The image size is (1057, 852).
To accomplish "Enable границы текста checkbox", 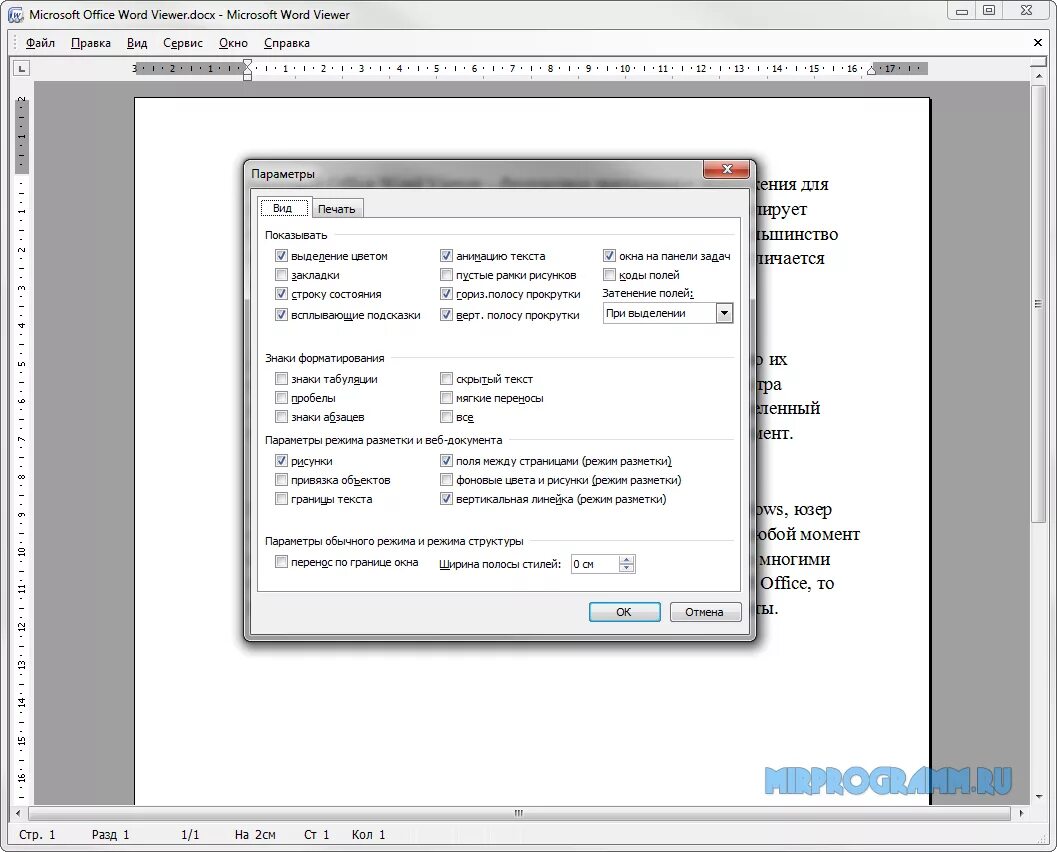I will point(281,498).
